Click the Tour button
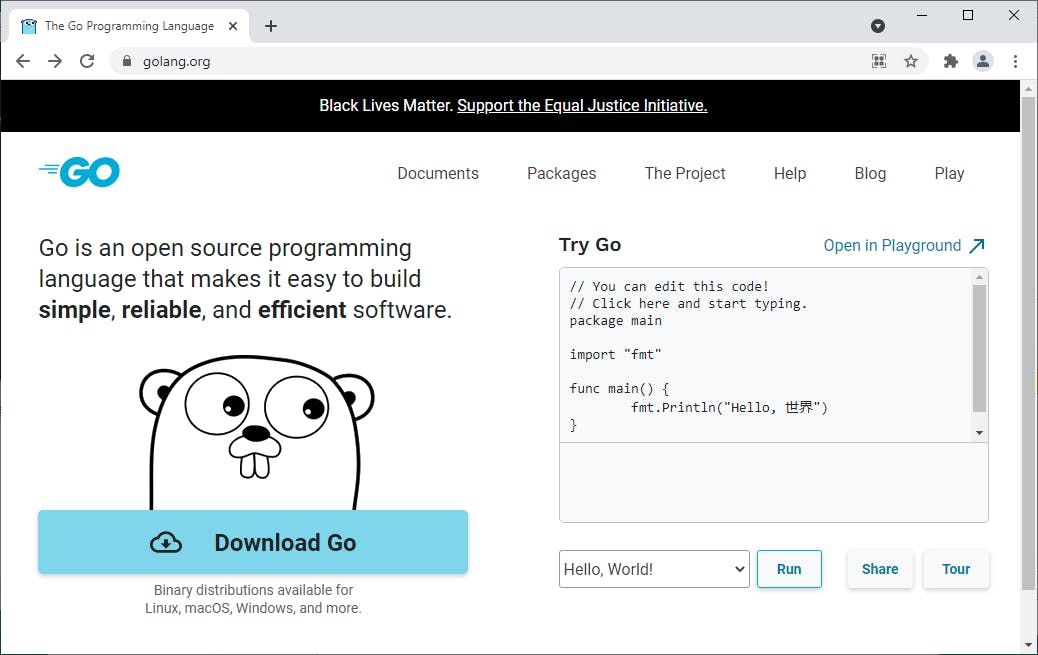 click(x=956, y=569)
